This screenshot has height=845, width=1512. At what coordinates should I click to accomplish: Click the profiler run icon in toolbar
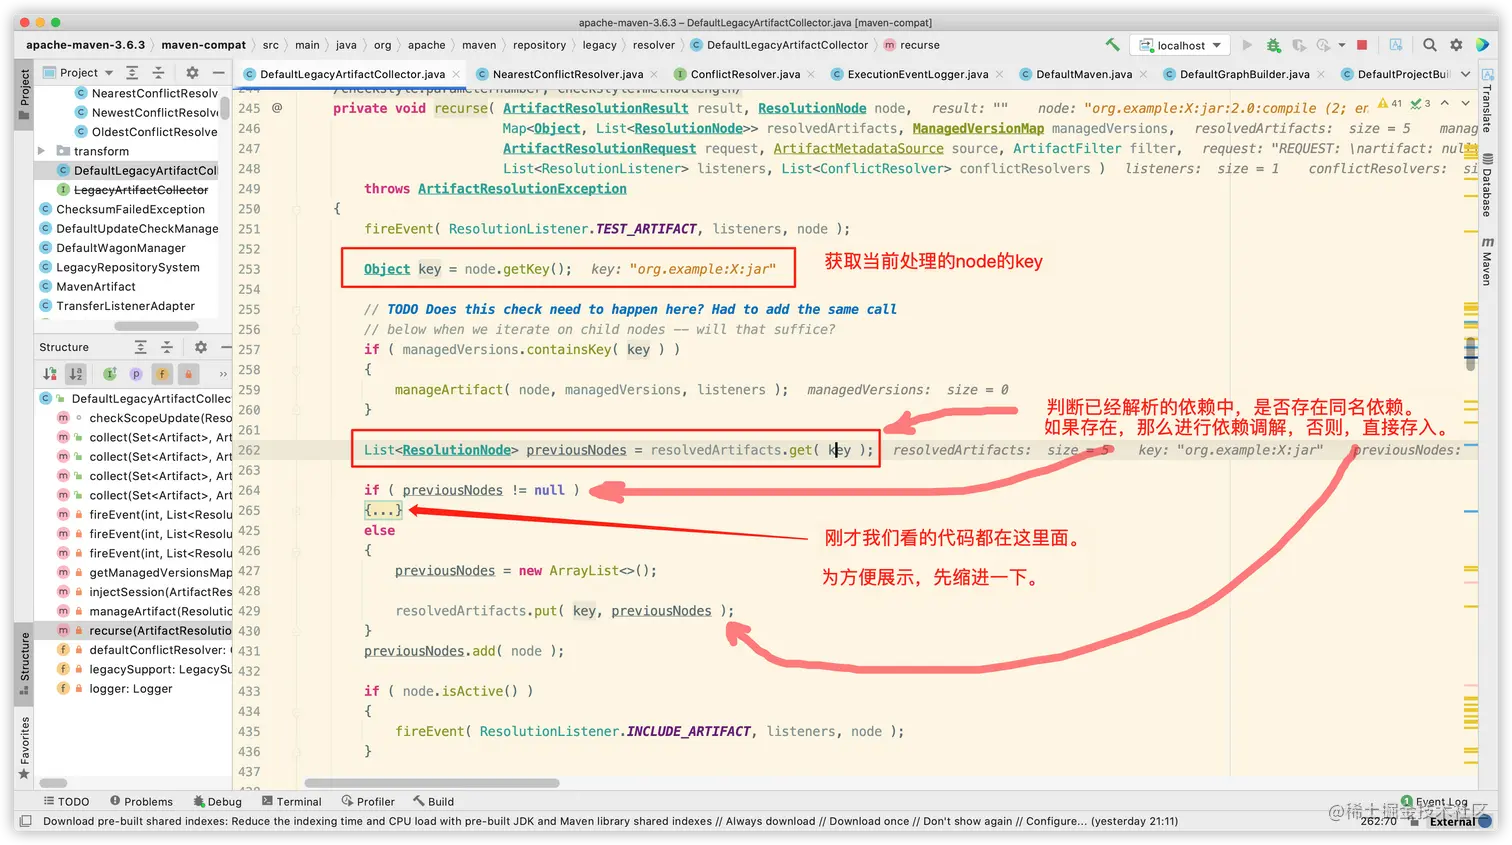pos(1323,45)
